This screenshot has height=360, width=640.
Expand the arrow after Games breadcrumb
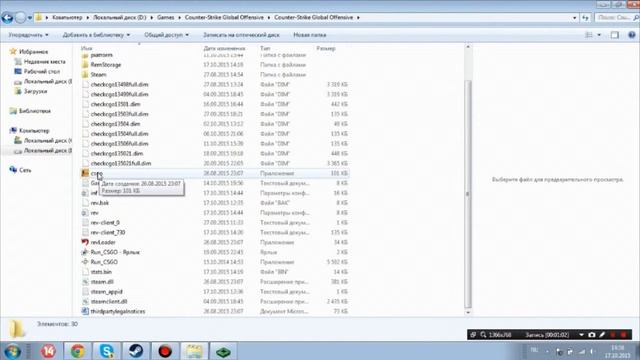180,18
